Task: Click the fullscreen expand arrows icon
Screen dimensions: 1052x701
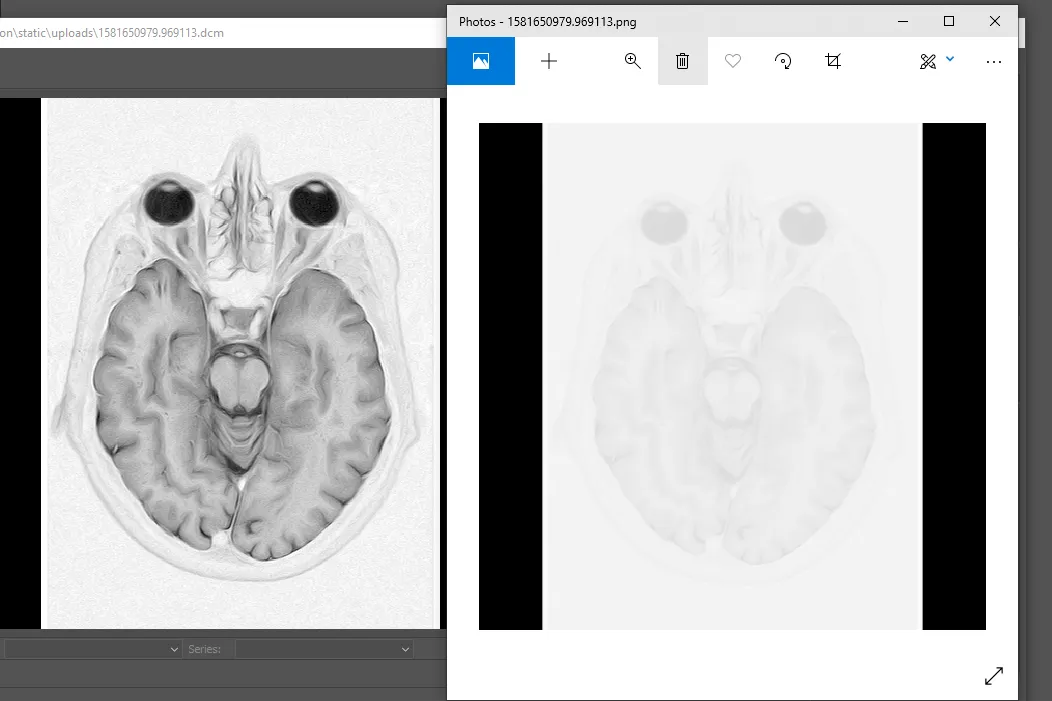Action: tap(994, 676)
